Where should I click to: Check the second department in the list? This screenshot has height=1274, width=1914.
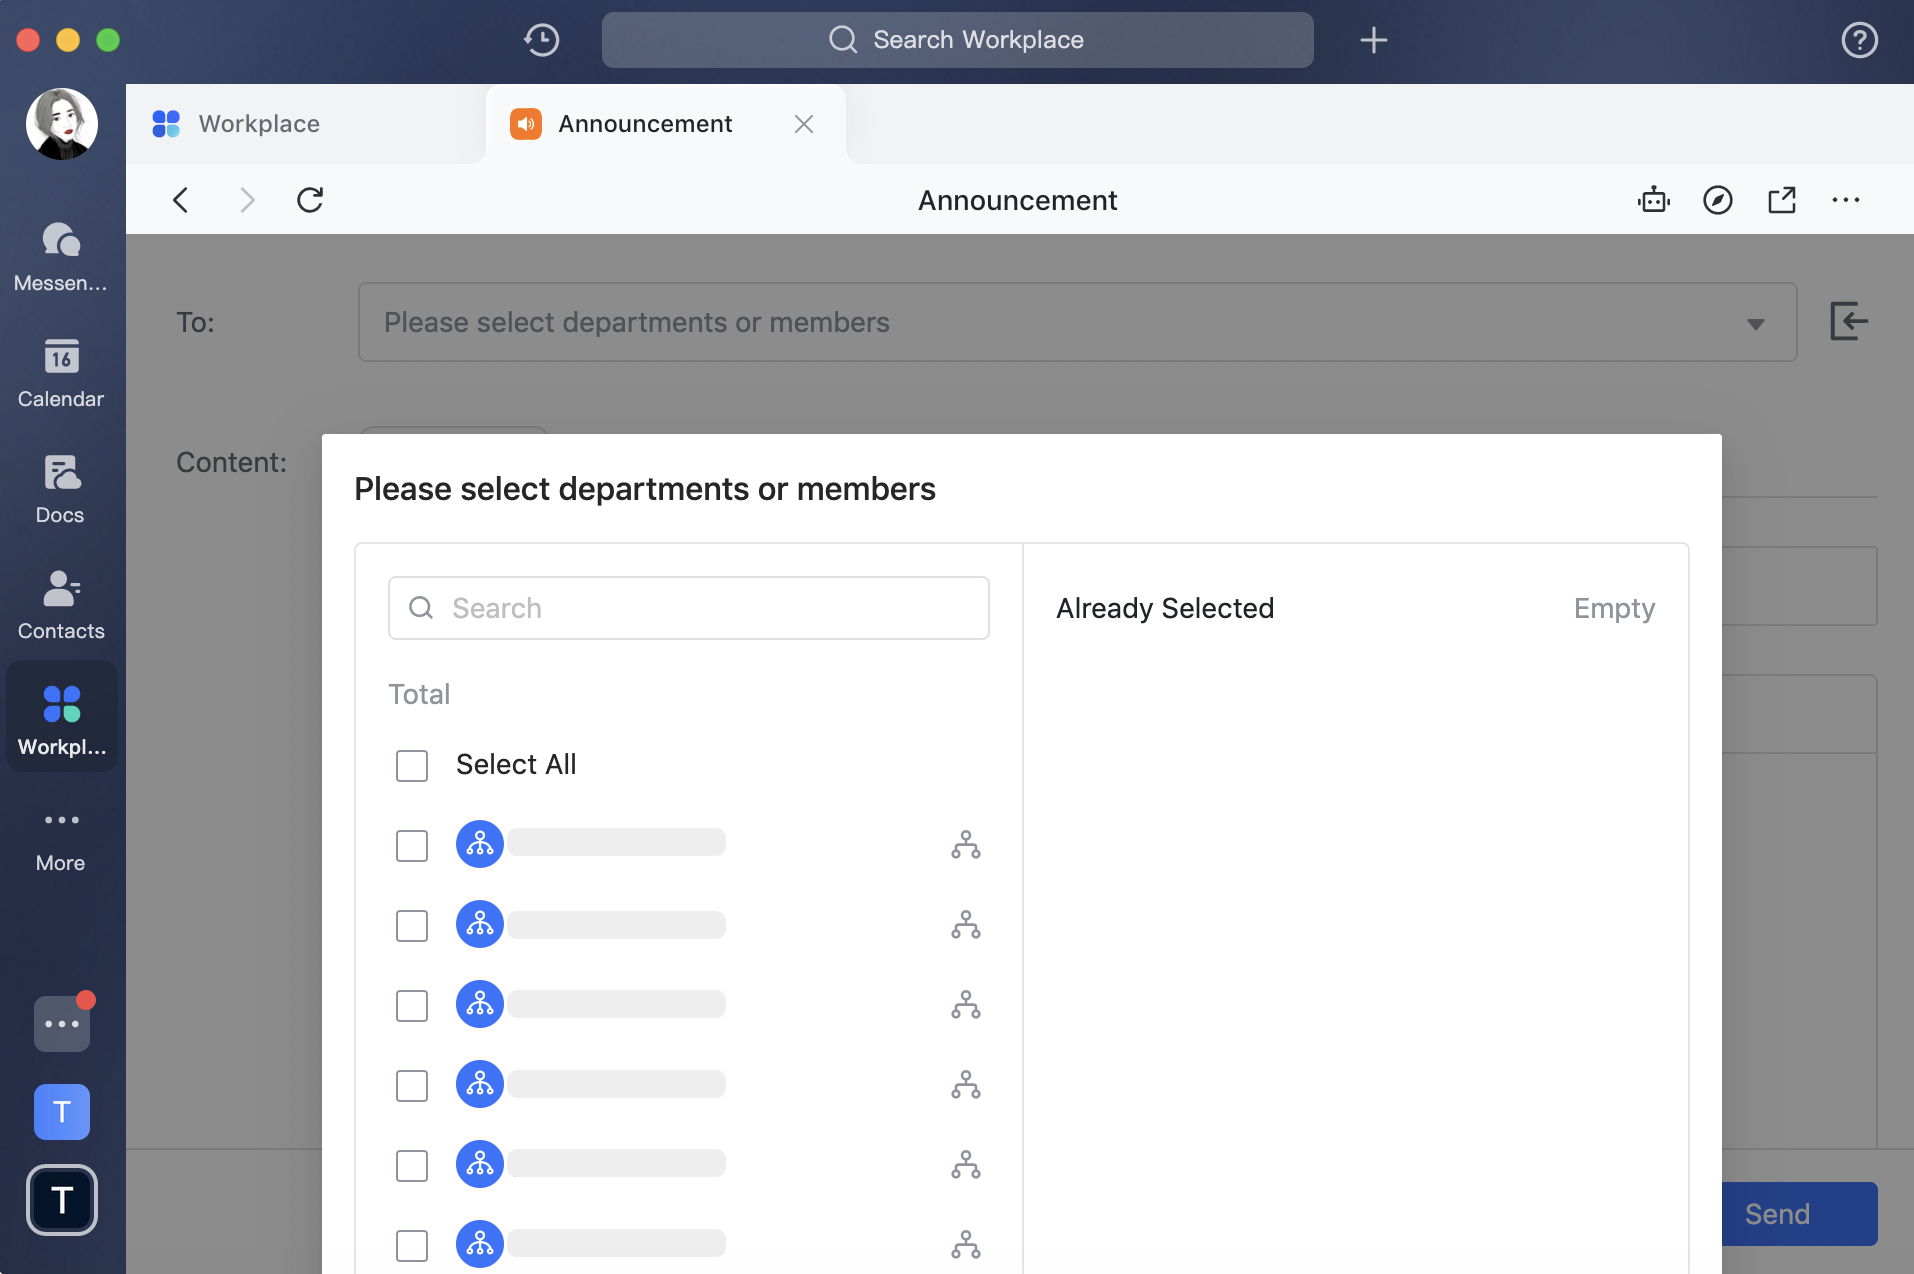click(411, 925)
